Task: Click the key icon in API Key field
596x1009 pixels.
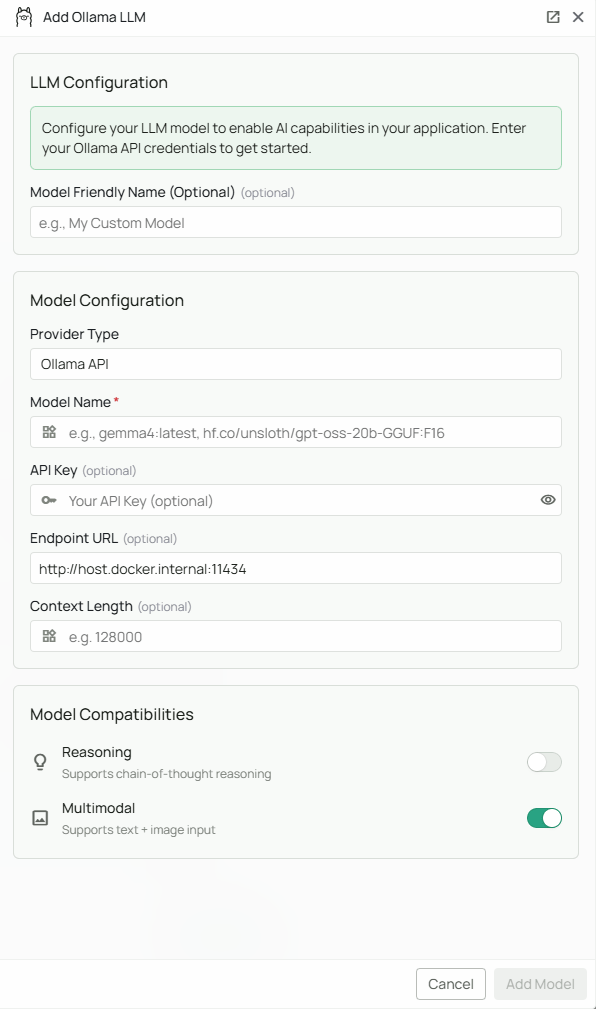Action: (x=50, y=500)
